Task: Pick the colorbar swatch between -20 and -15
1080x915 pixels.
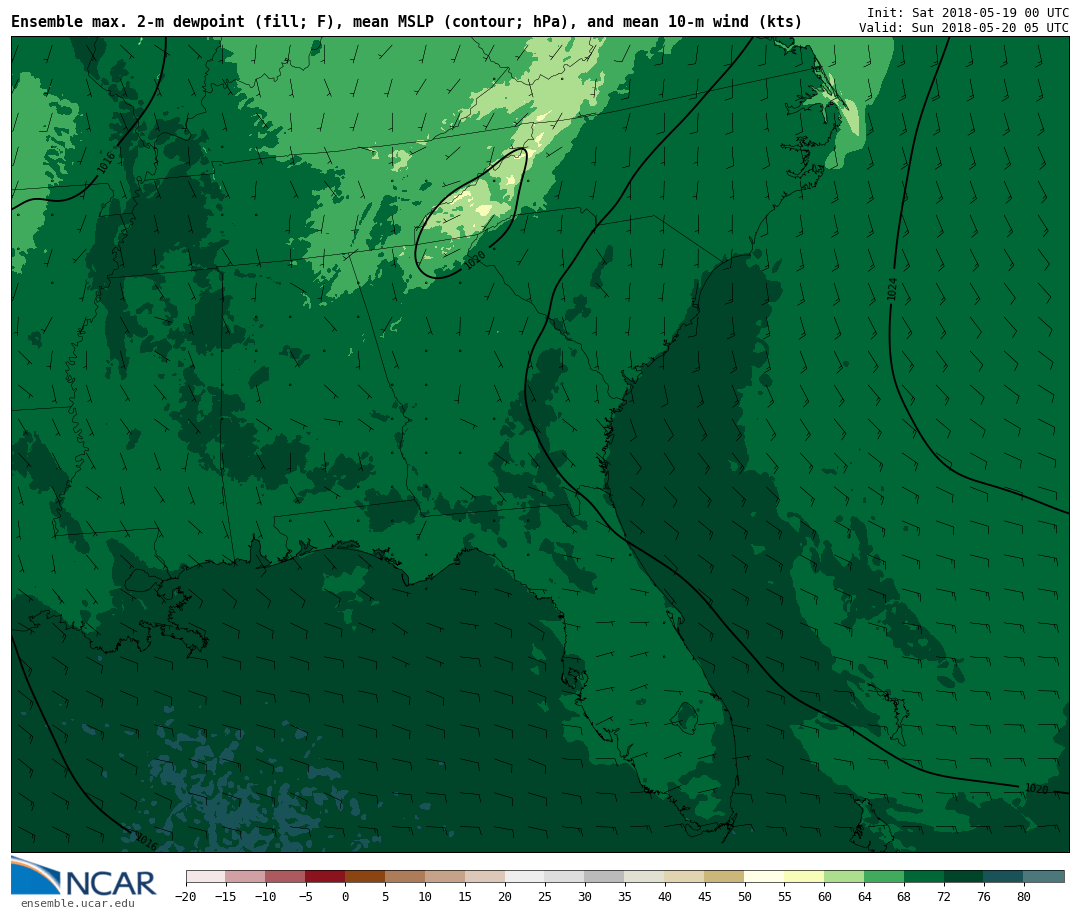Action: [206, 876]
